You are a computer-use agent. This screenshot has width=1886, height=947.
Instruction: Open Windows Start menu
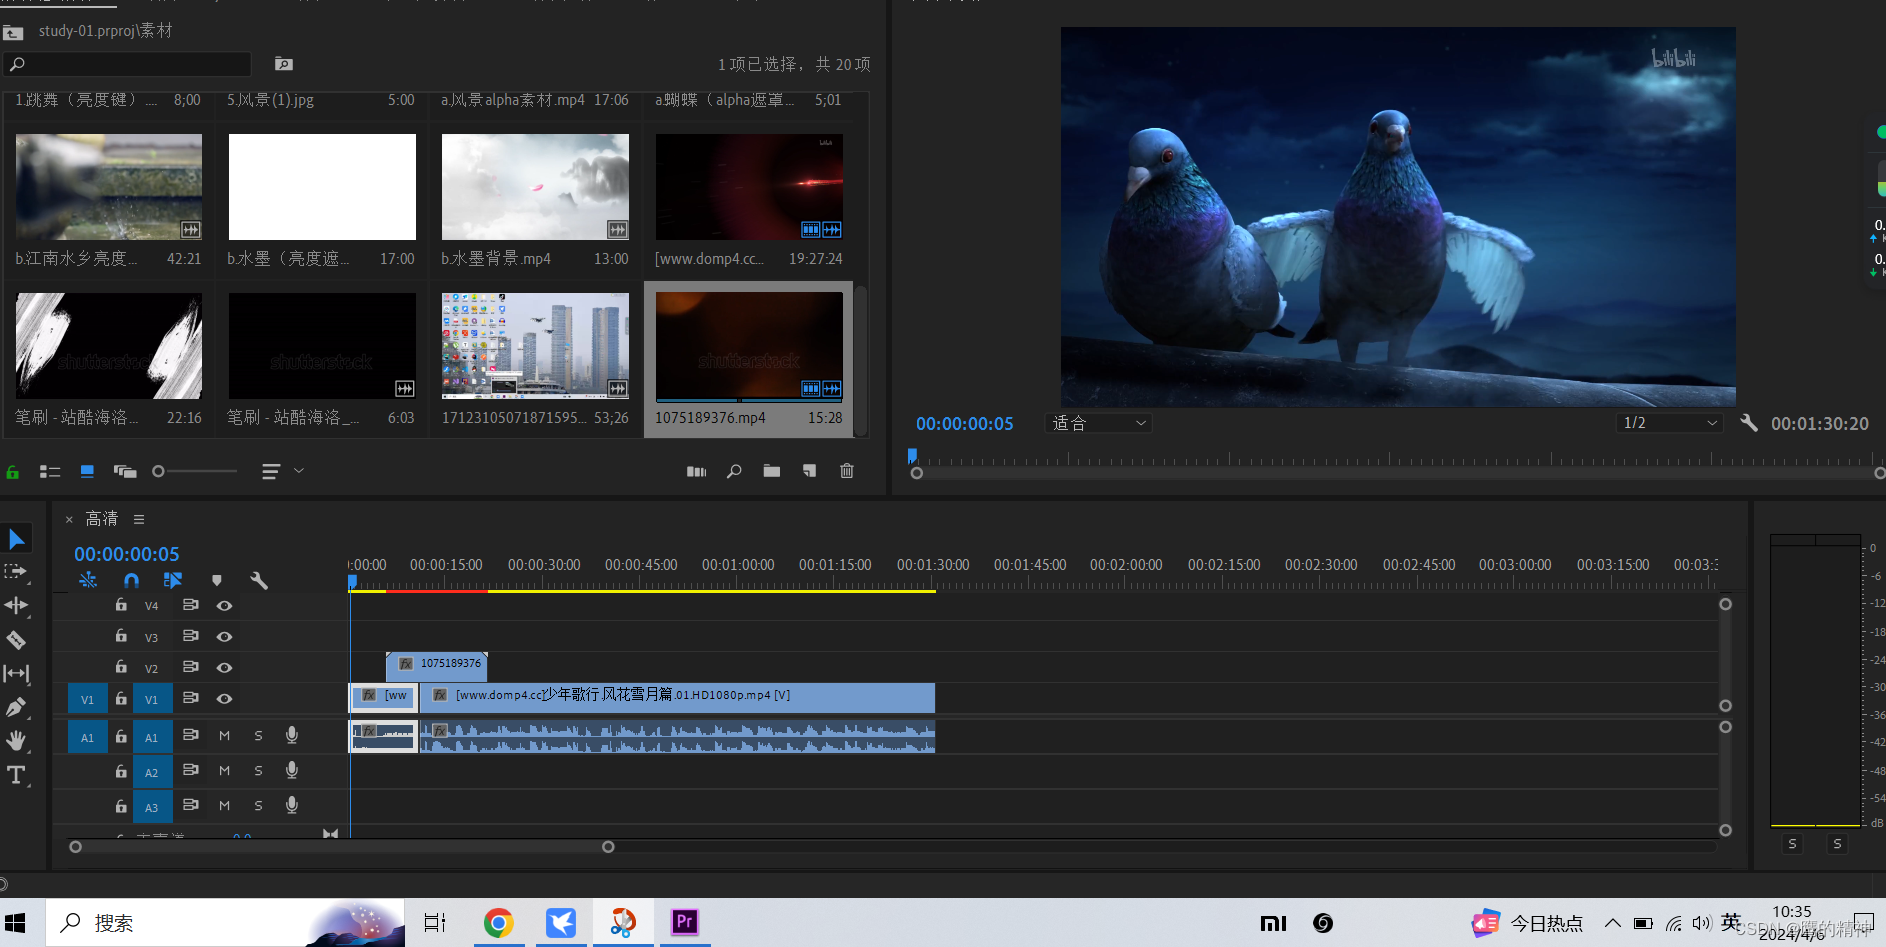(x=16, y=922)
